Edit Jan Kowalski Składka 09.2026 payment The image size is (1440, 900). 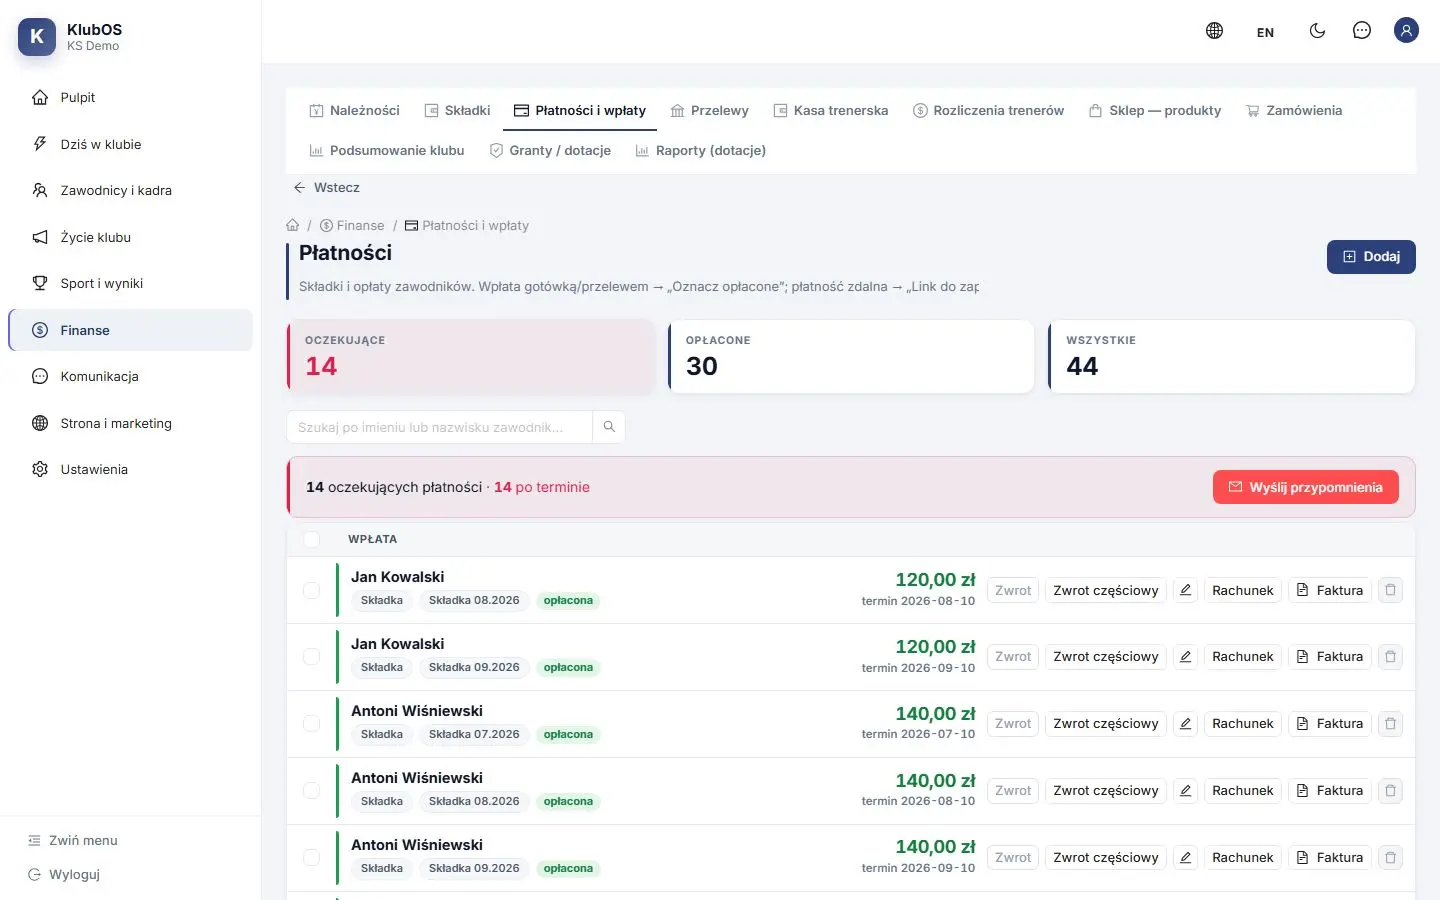coord(1185,657)
